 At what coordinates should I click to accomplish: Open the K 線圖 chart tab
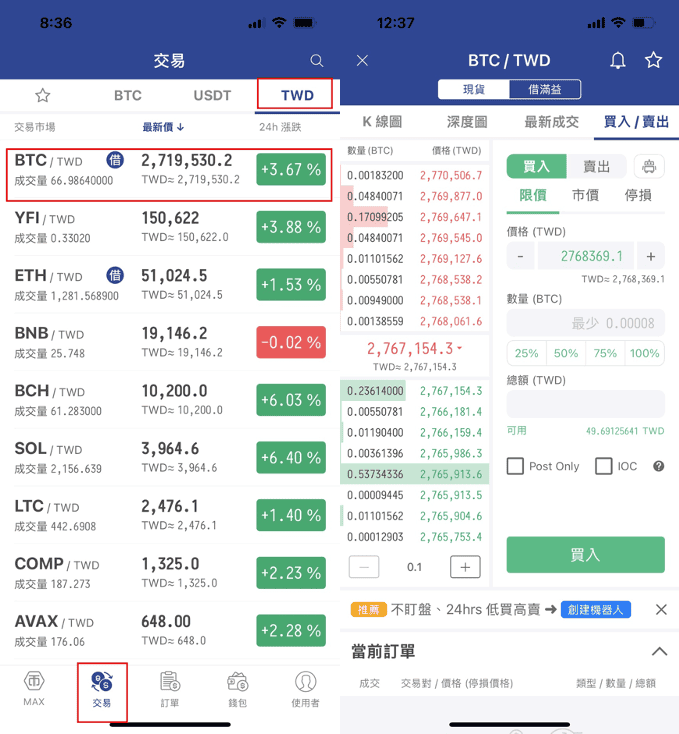pyautogui.click(x=382, y=122)
